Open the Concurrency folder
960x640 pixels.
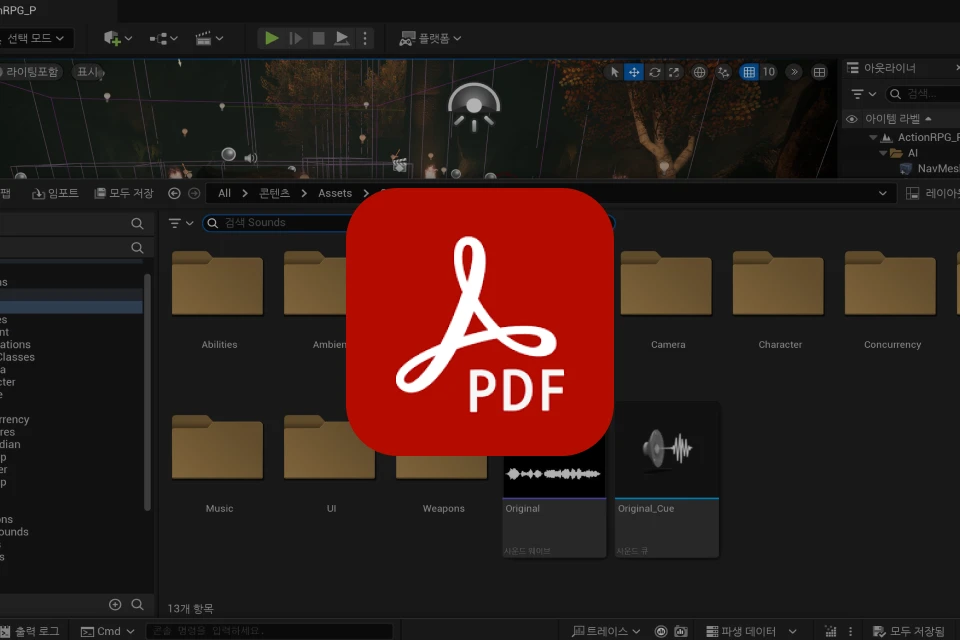891,300
